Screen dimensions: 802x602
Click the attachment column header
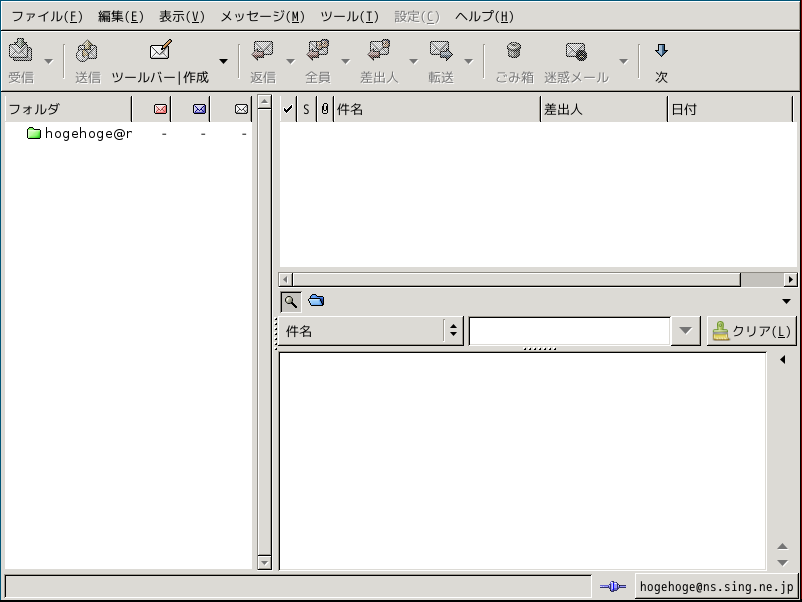[325, 109]
